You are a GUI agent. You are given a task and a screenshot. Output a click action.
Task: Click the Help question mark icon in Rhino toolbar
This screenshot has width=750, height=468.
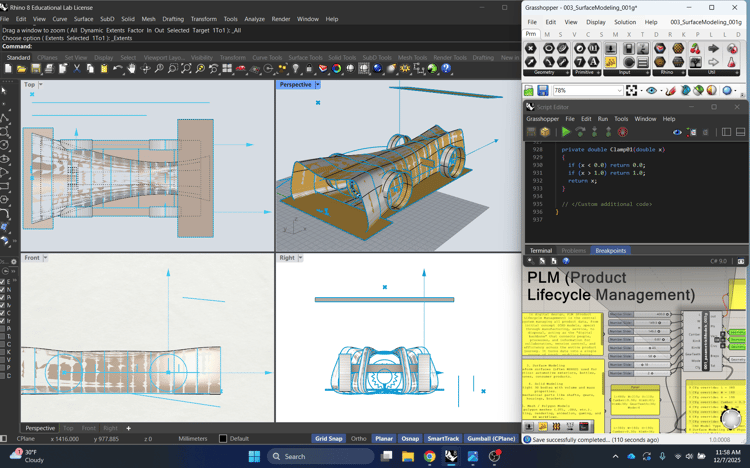point(446,69)
